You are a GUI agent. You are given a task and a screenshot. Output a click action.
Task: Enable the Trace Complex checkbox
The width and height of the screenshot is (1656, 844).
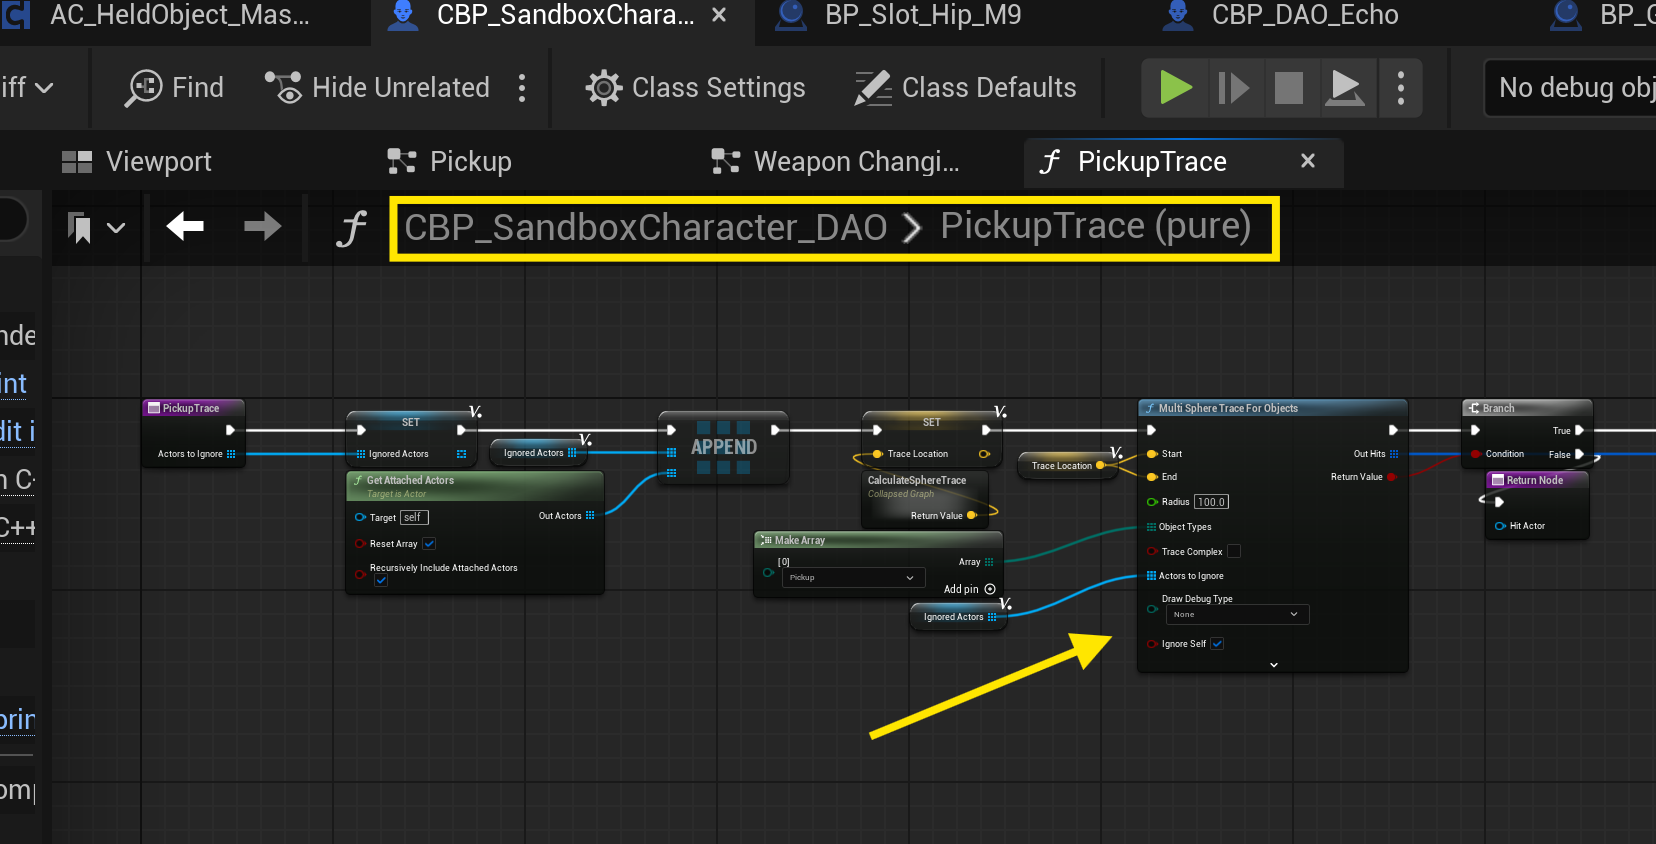pyautogui.click(x=1234, y=551)
